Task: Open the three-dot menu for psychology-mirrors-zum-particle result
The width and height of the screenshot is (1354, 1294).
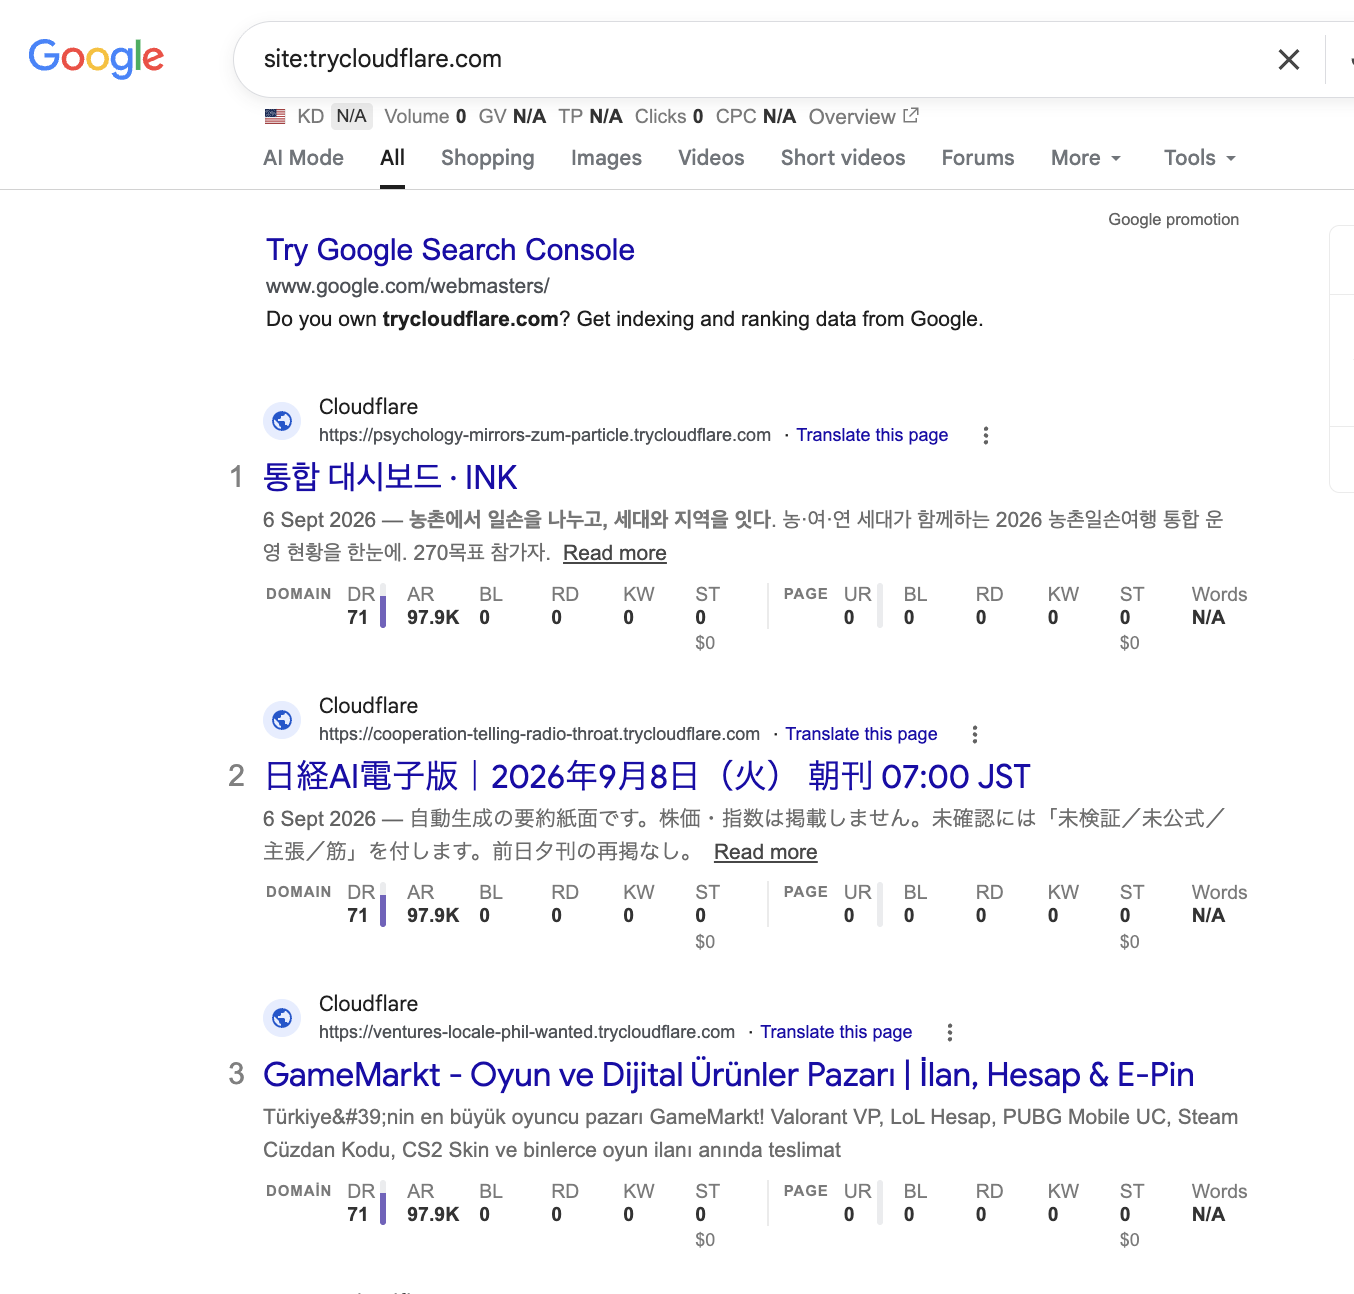Action: tap(986, 435)
